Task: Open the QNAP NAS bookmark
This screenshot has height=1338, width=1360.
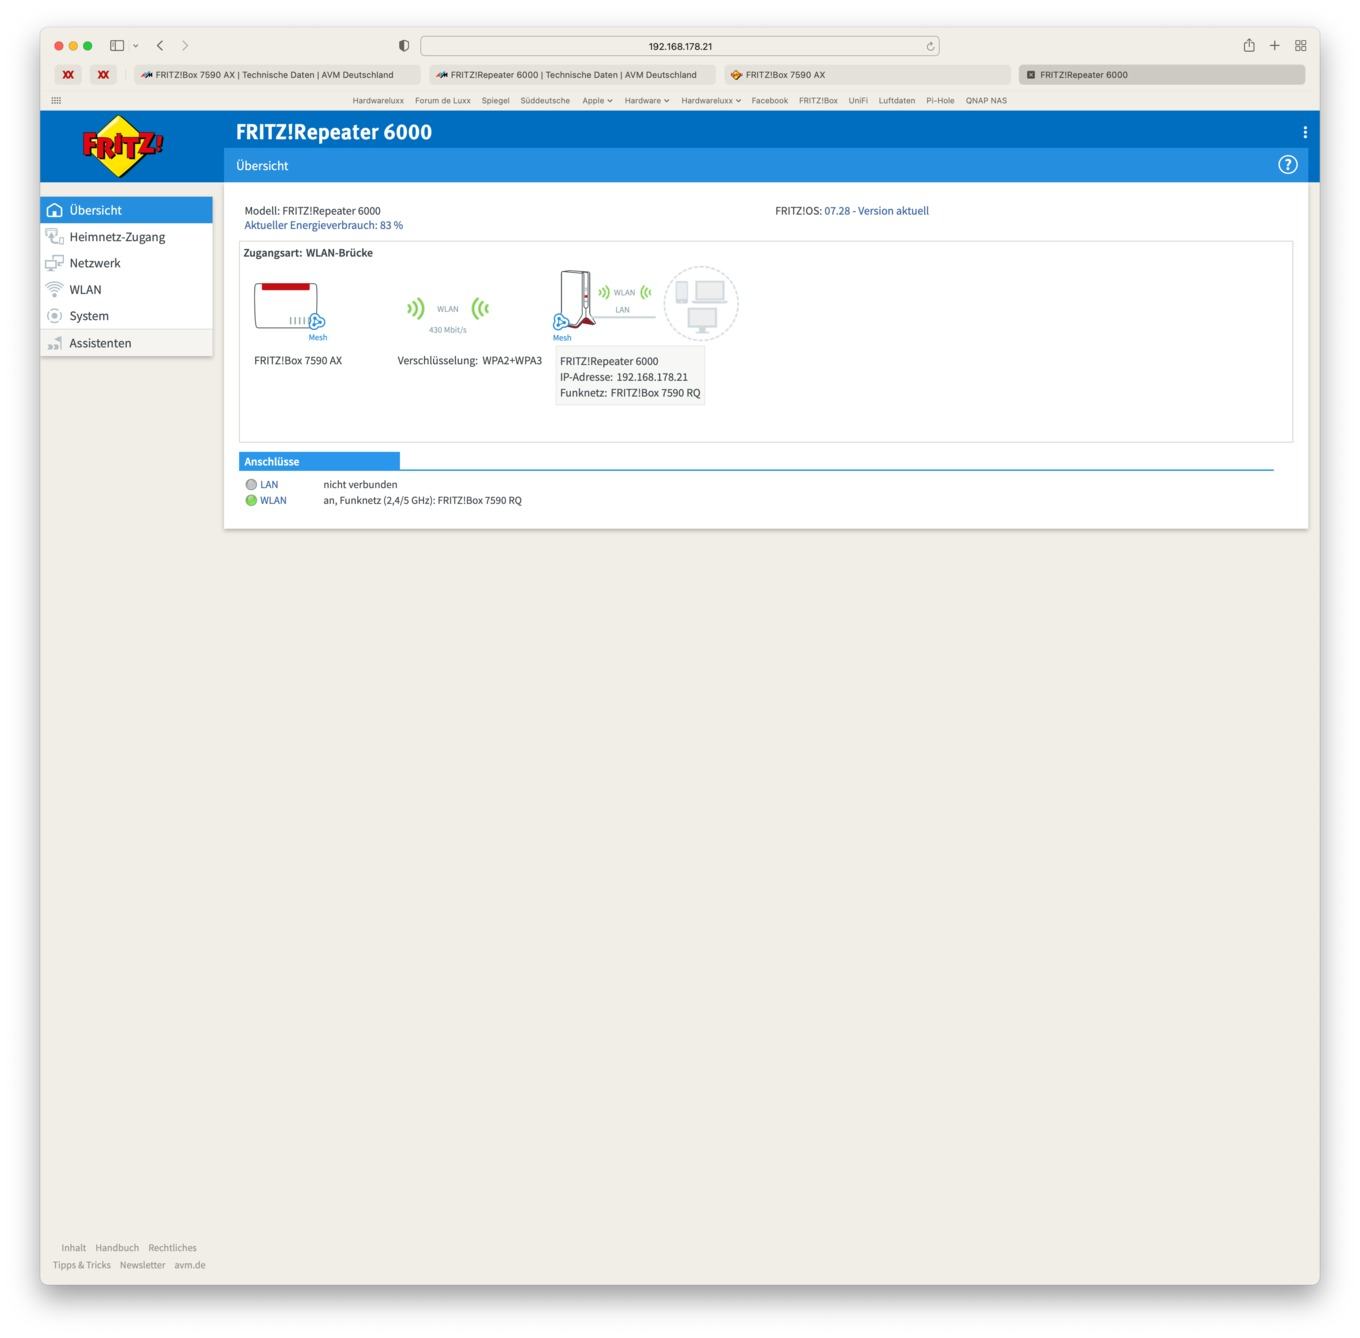Action: coord(986,101)
